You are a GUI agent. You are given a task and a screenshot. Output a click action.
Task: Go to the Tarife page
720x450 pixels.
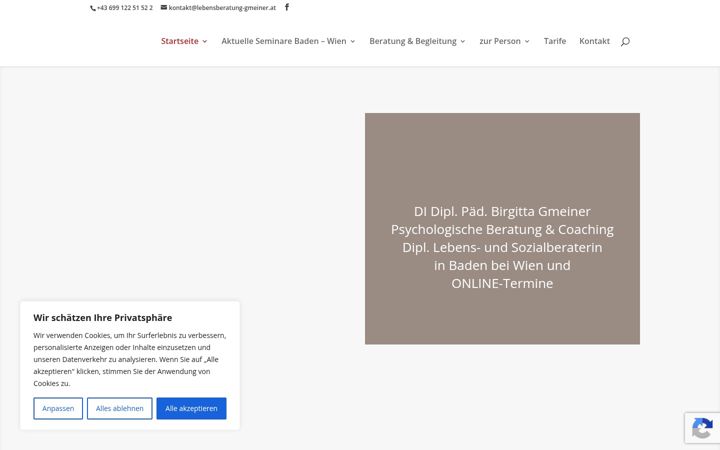click(555, 41)
